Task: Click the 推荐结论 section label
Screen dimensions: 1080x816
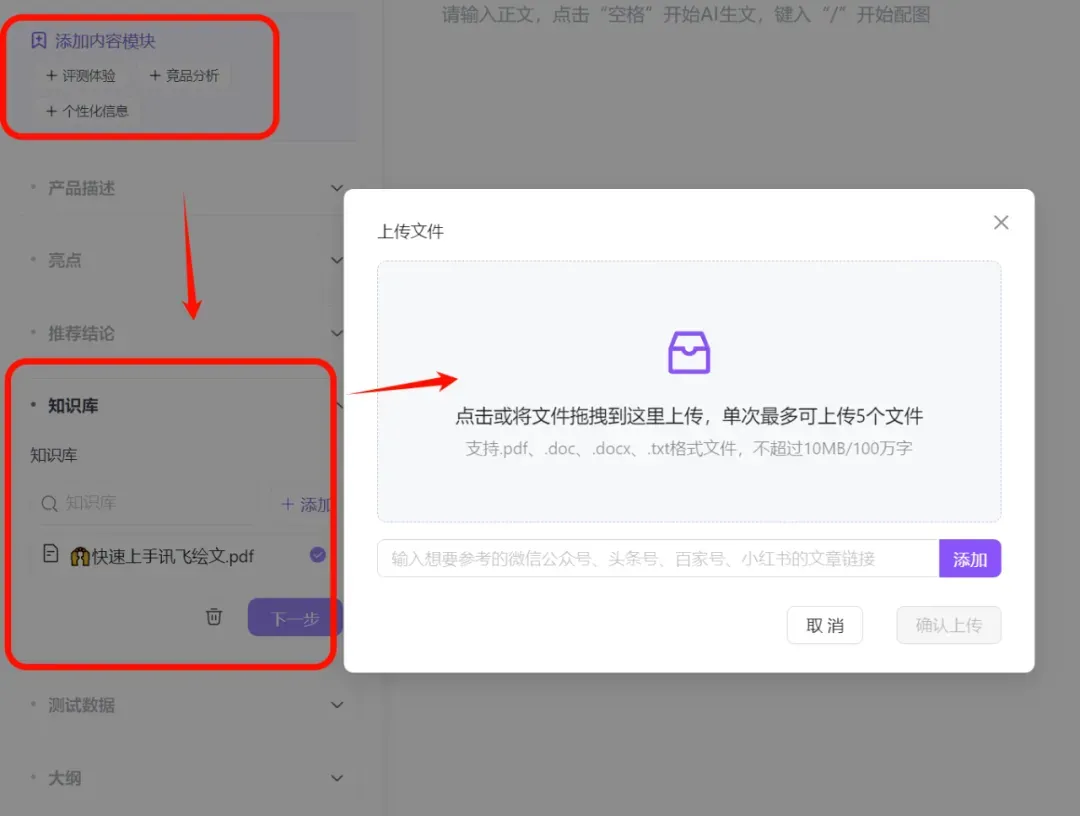Action: click(81, 333)
